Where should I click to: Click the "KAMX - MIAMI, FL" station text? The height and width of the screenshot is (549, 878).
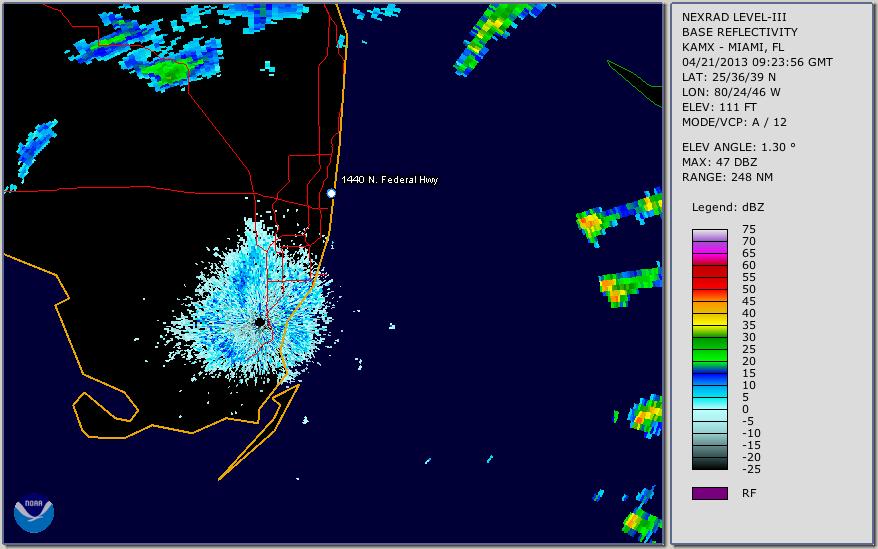733,48
